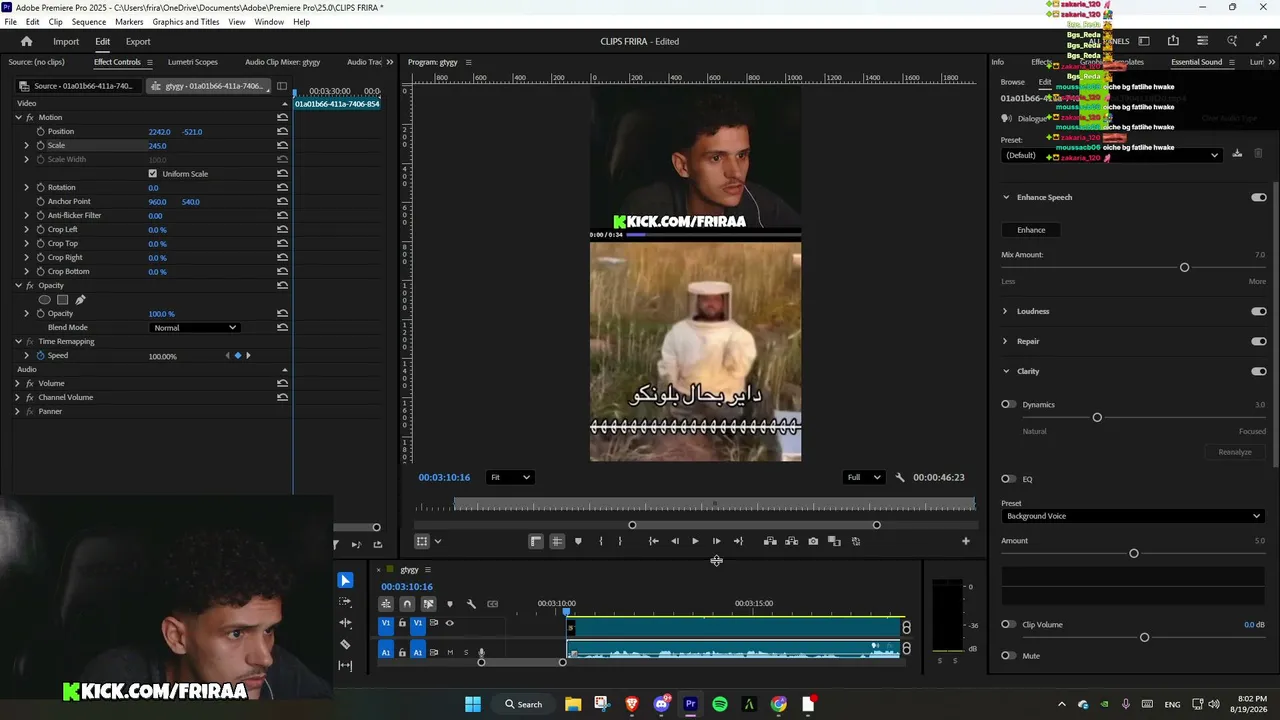Enable the EQ toggle
Image resolution: width=1280 pixels, height=720 pixels.
1009,479
